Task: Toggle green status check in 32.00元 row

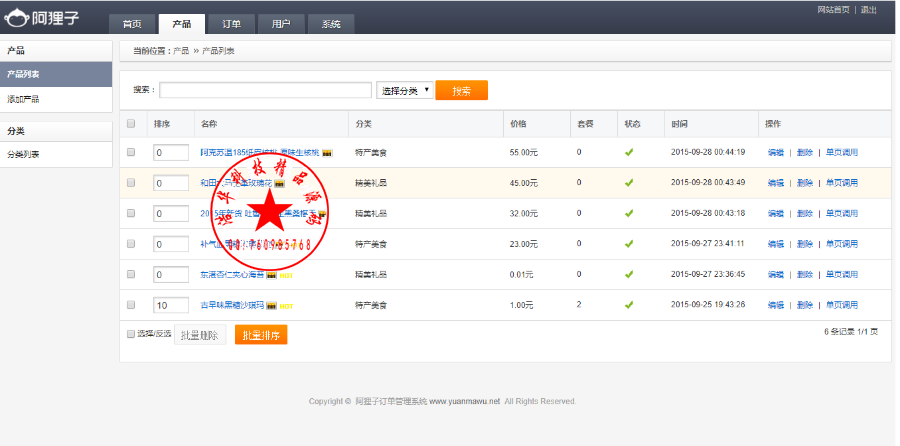Action: point(629,213)
